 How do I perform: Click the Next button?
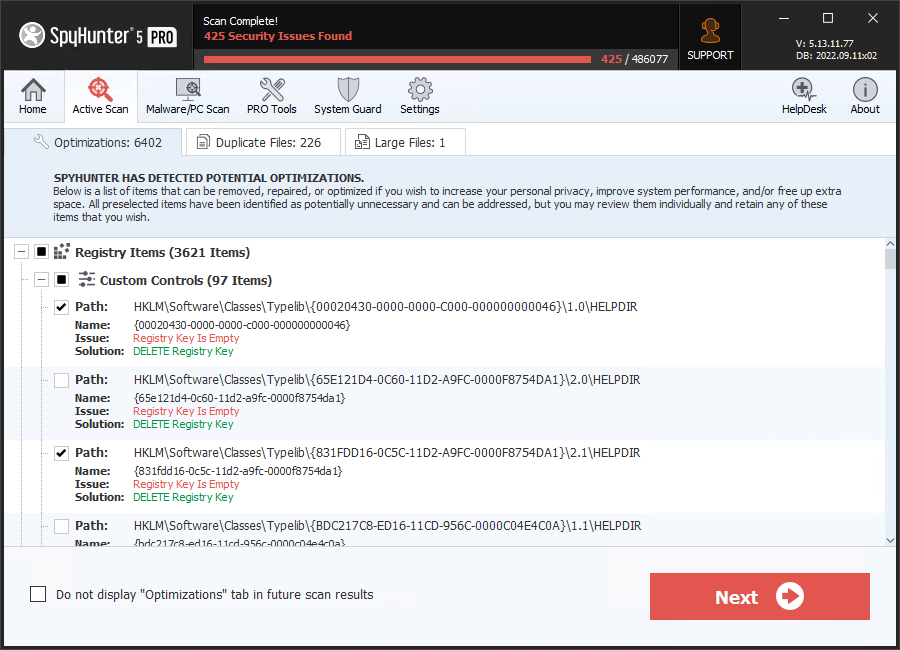(759, 596)
